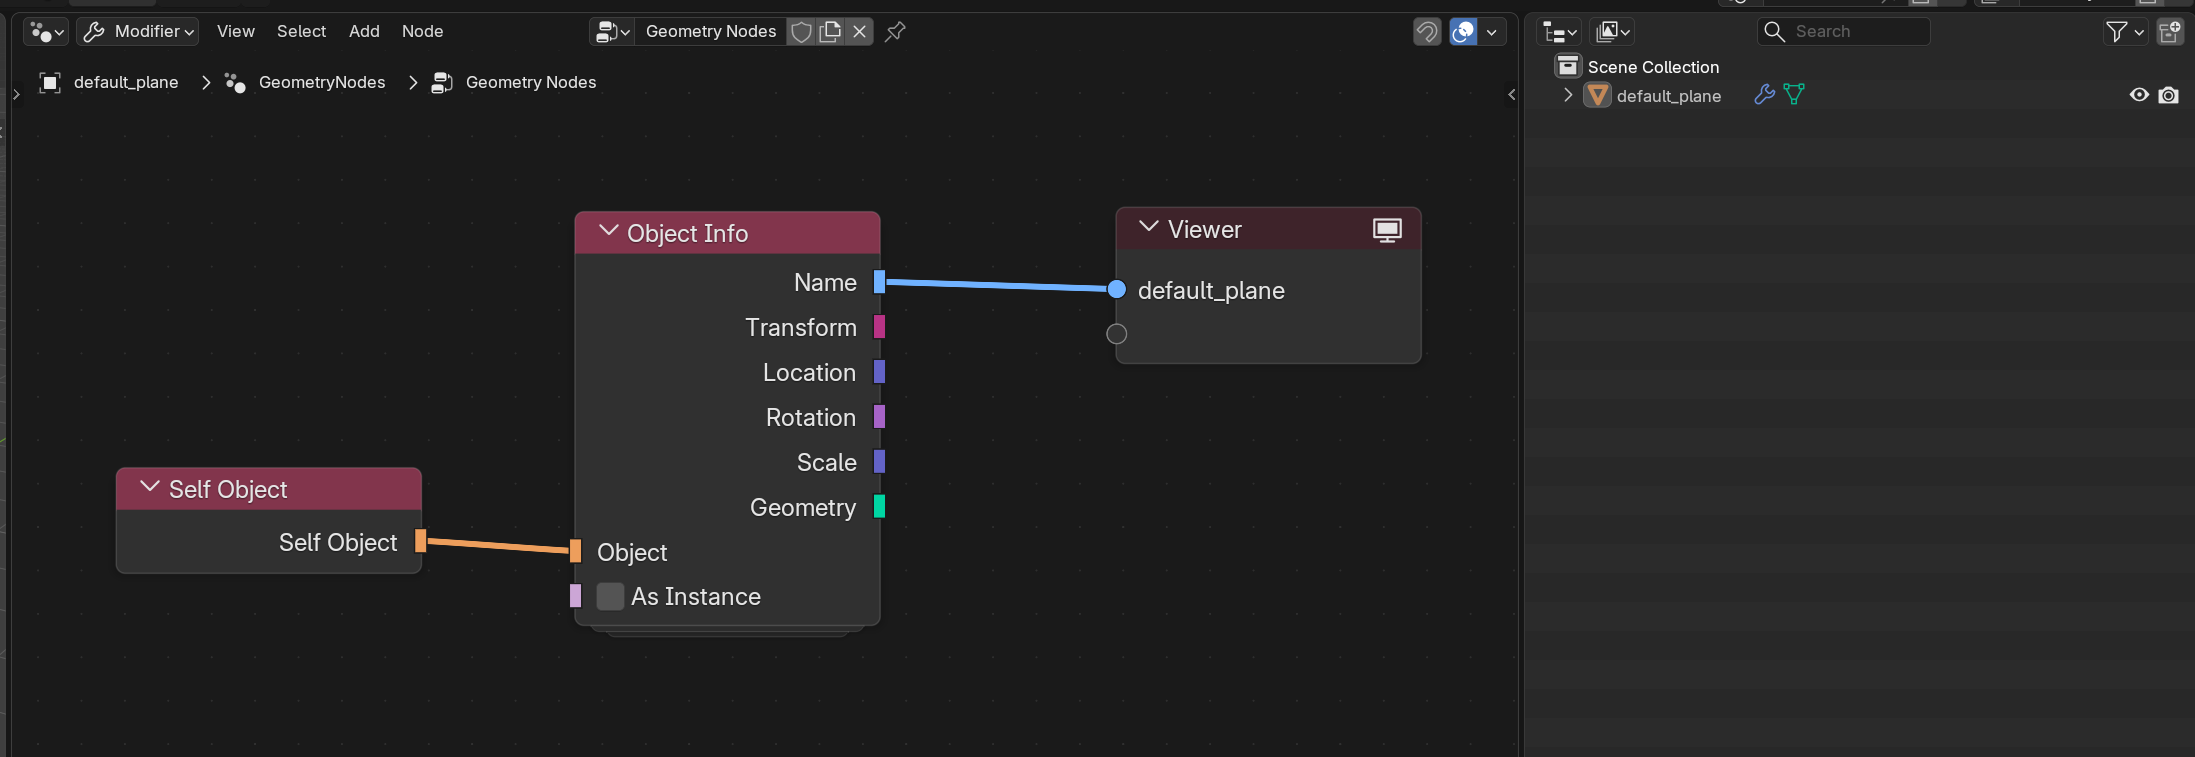Click the outliner Search field
Viewport: 2195px width, 757px height.
[1843, 32]
